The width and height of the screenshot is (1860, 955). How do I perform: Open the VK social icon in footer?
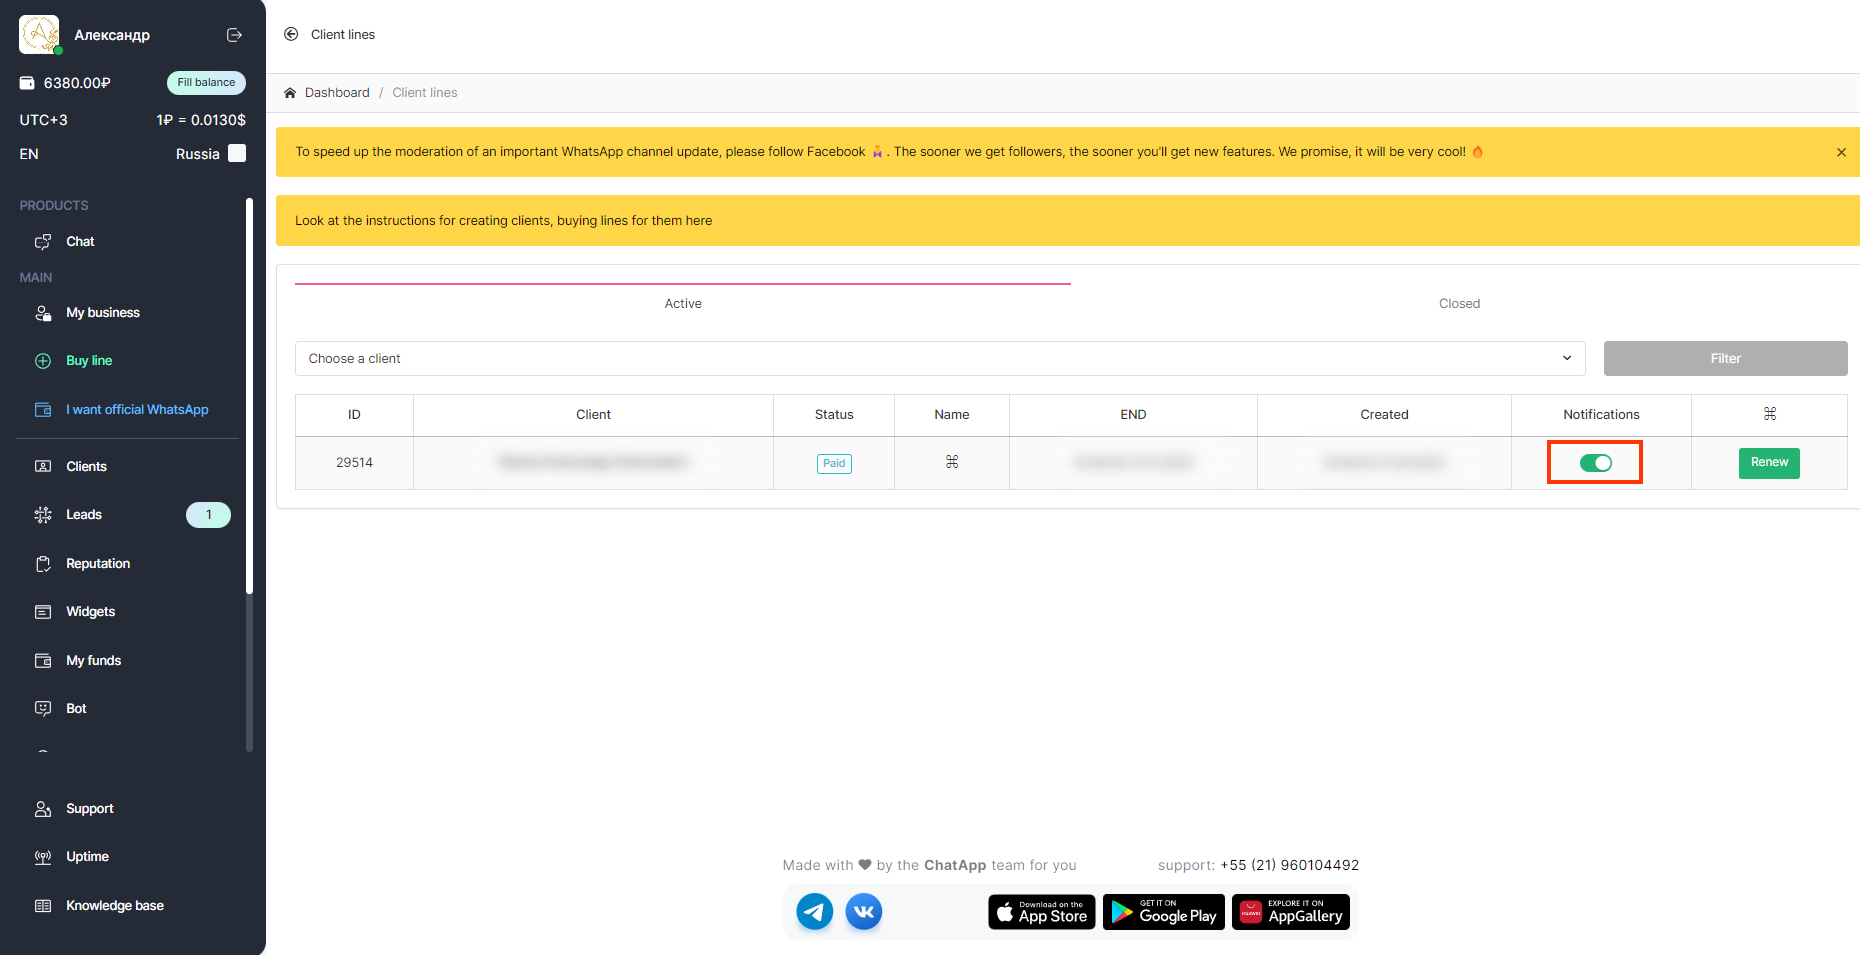(864, 911)
